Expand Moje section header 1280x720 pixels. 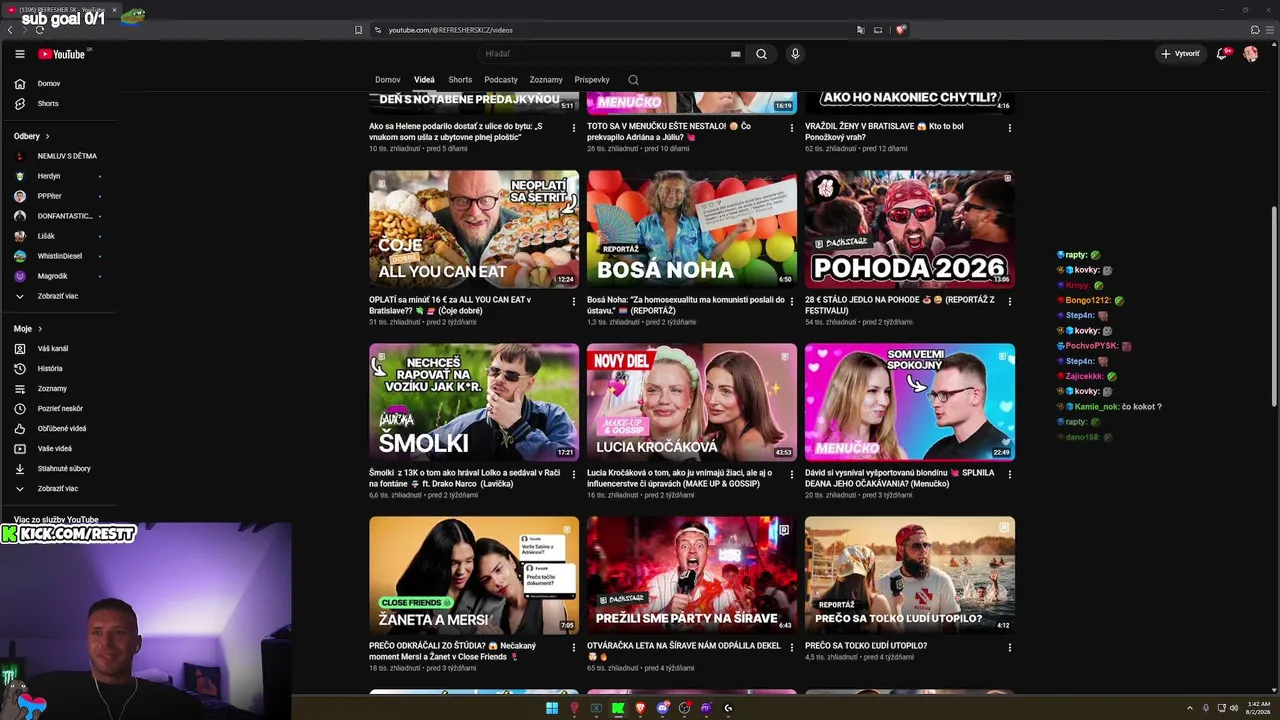click(28, 329)
